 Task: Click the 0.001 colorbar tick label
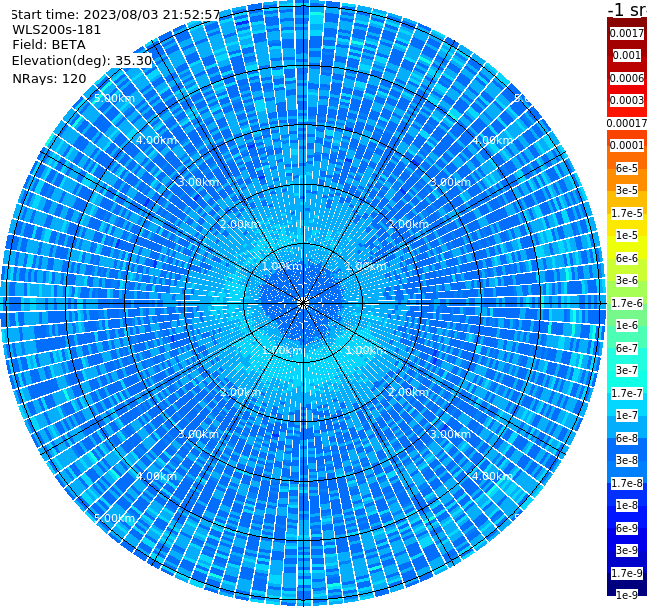(627, 56)
